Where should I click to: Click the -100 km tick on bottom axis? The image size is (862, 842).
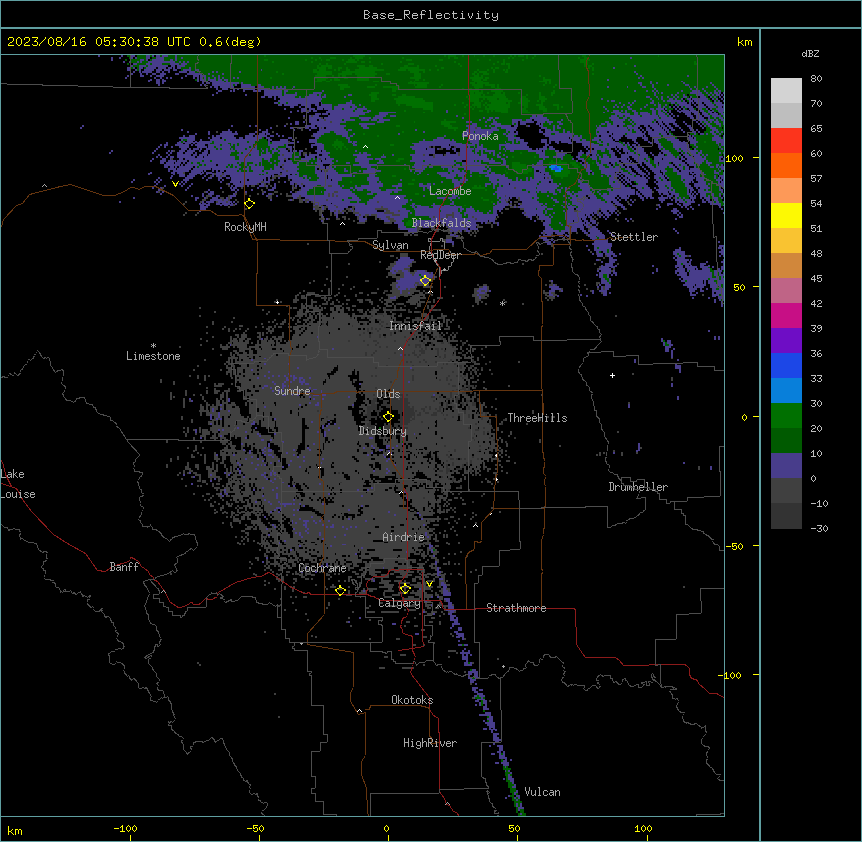pyautogui.click(x=126, y=828)
